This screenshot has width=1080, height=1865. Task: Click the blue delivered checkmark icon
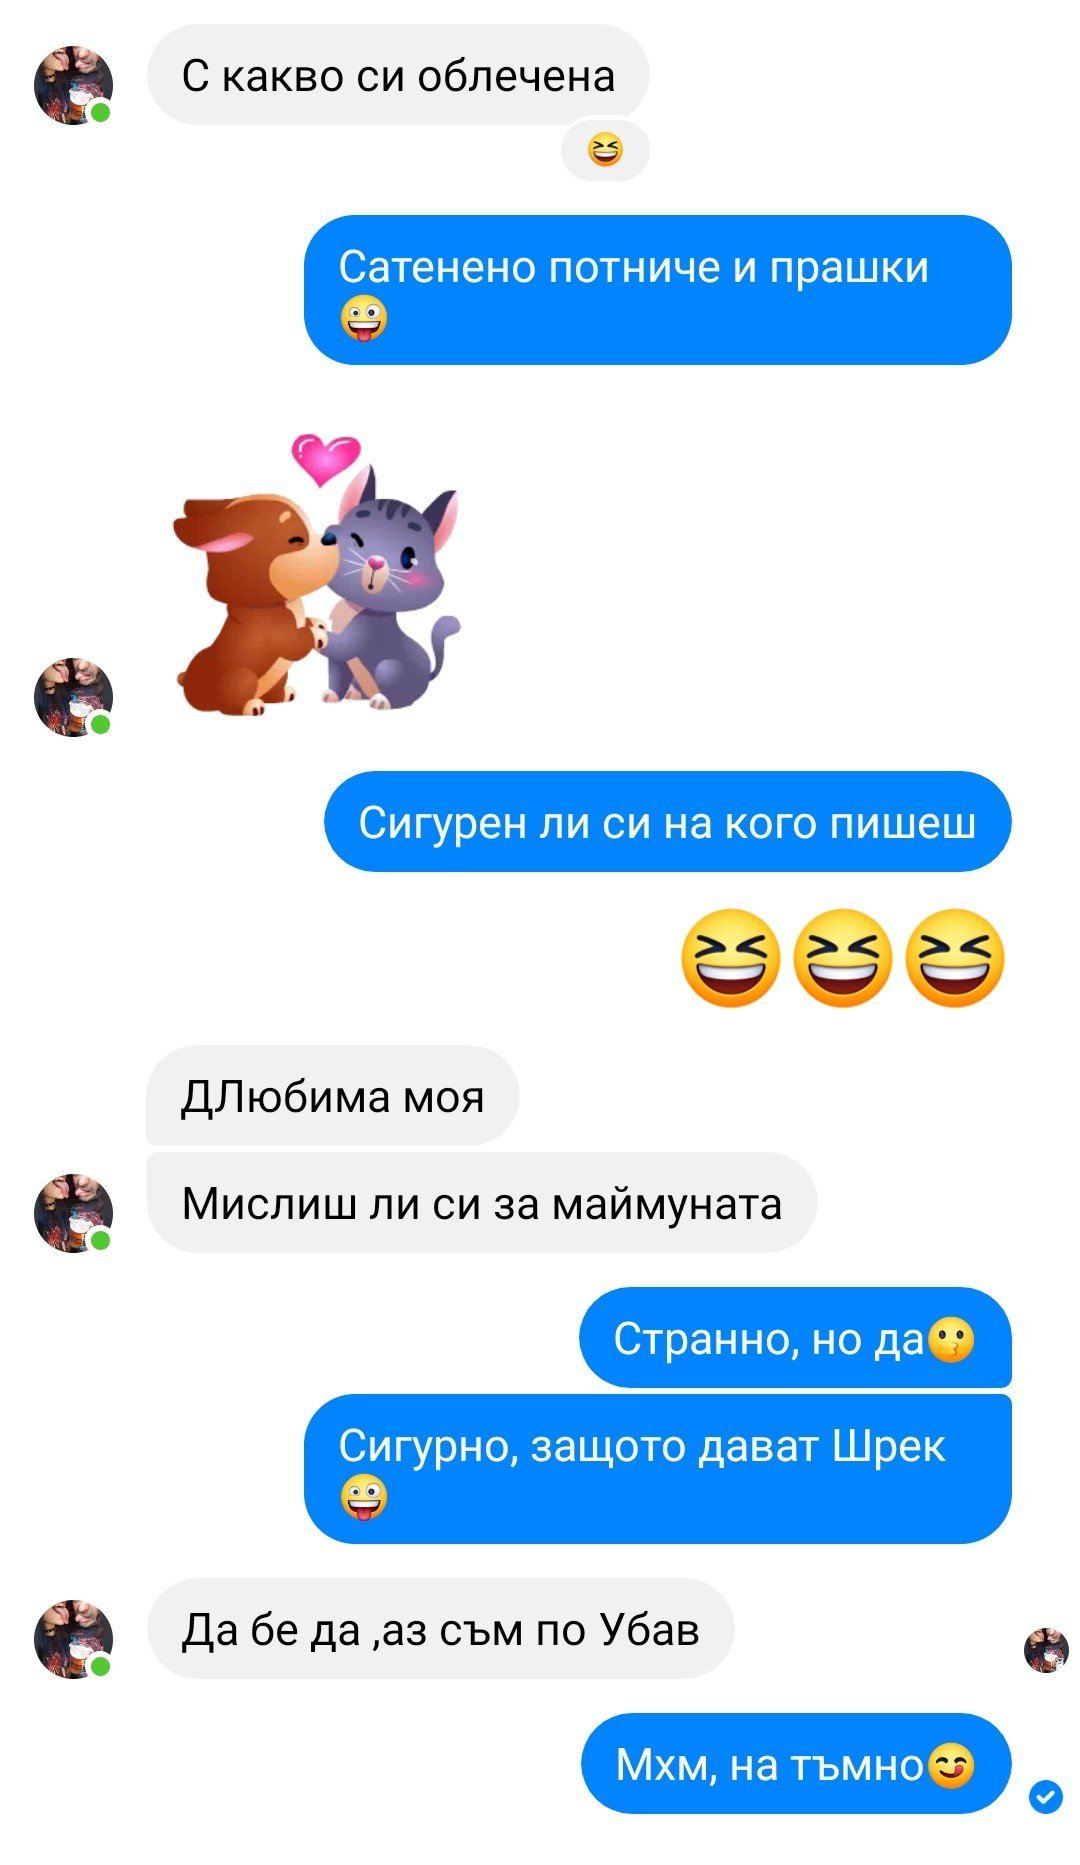1046,1796
